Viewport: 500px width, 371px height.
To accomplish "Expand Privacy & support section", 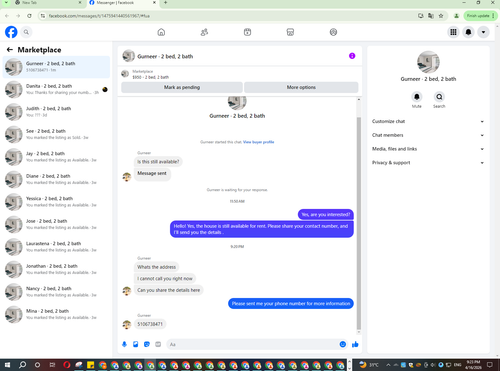I will [x=428, y=163].
